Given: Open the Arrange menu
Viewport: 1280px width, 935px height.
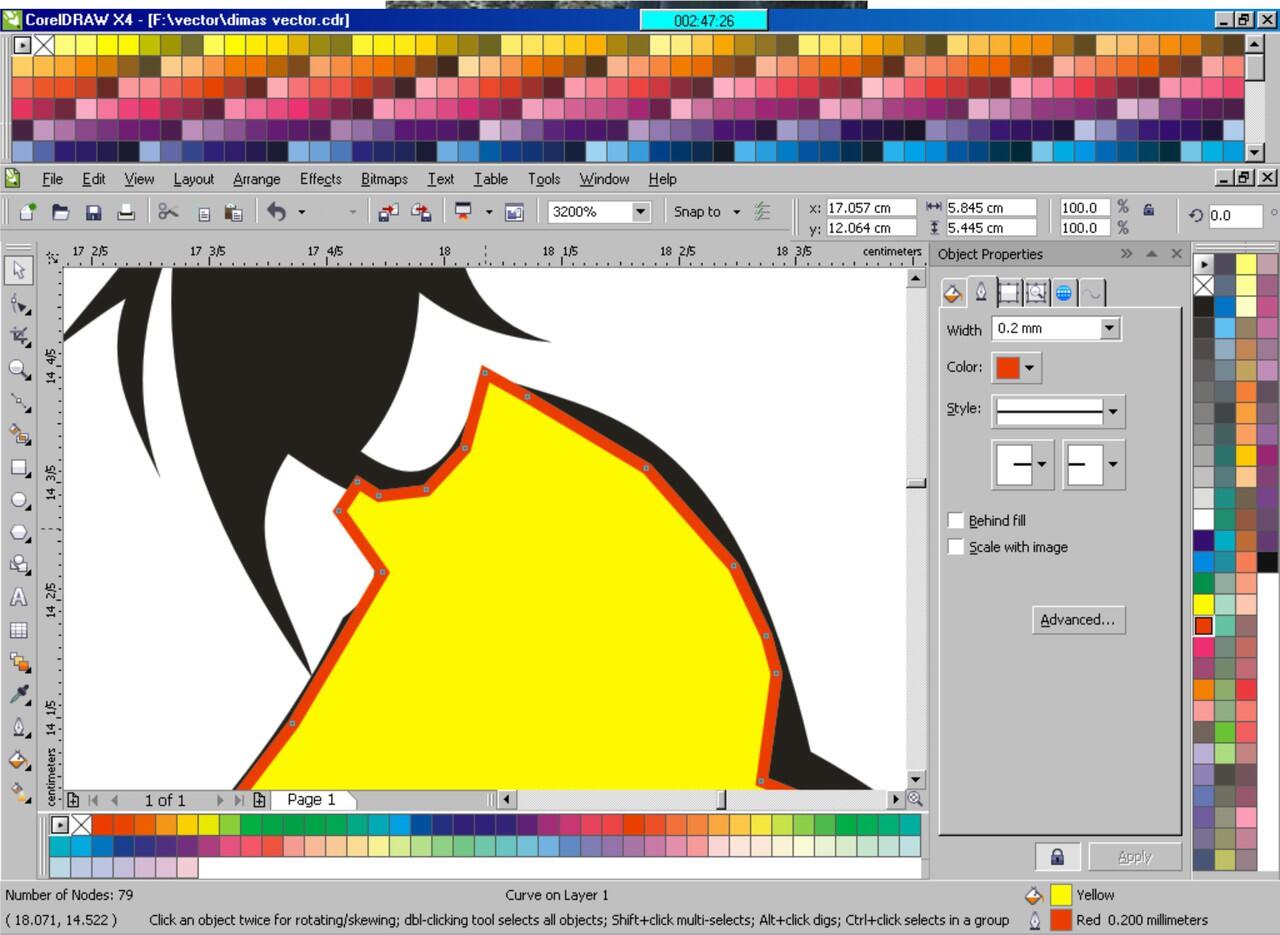Looking at the screenshot, I should pyautogui.click(x=256, y=179).
